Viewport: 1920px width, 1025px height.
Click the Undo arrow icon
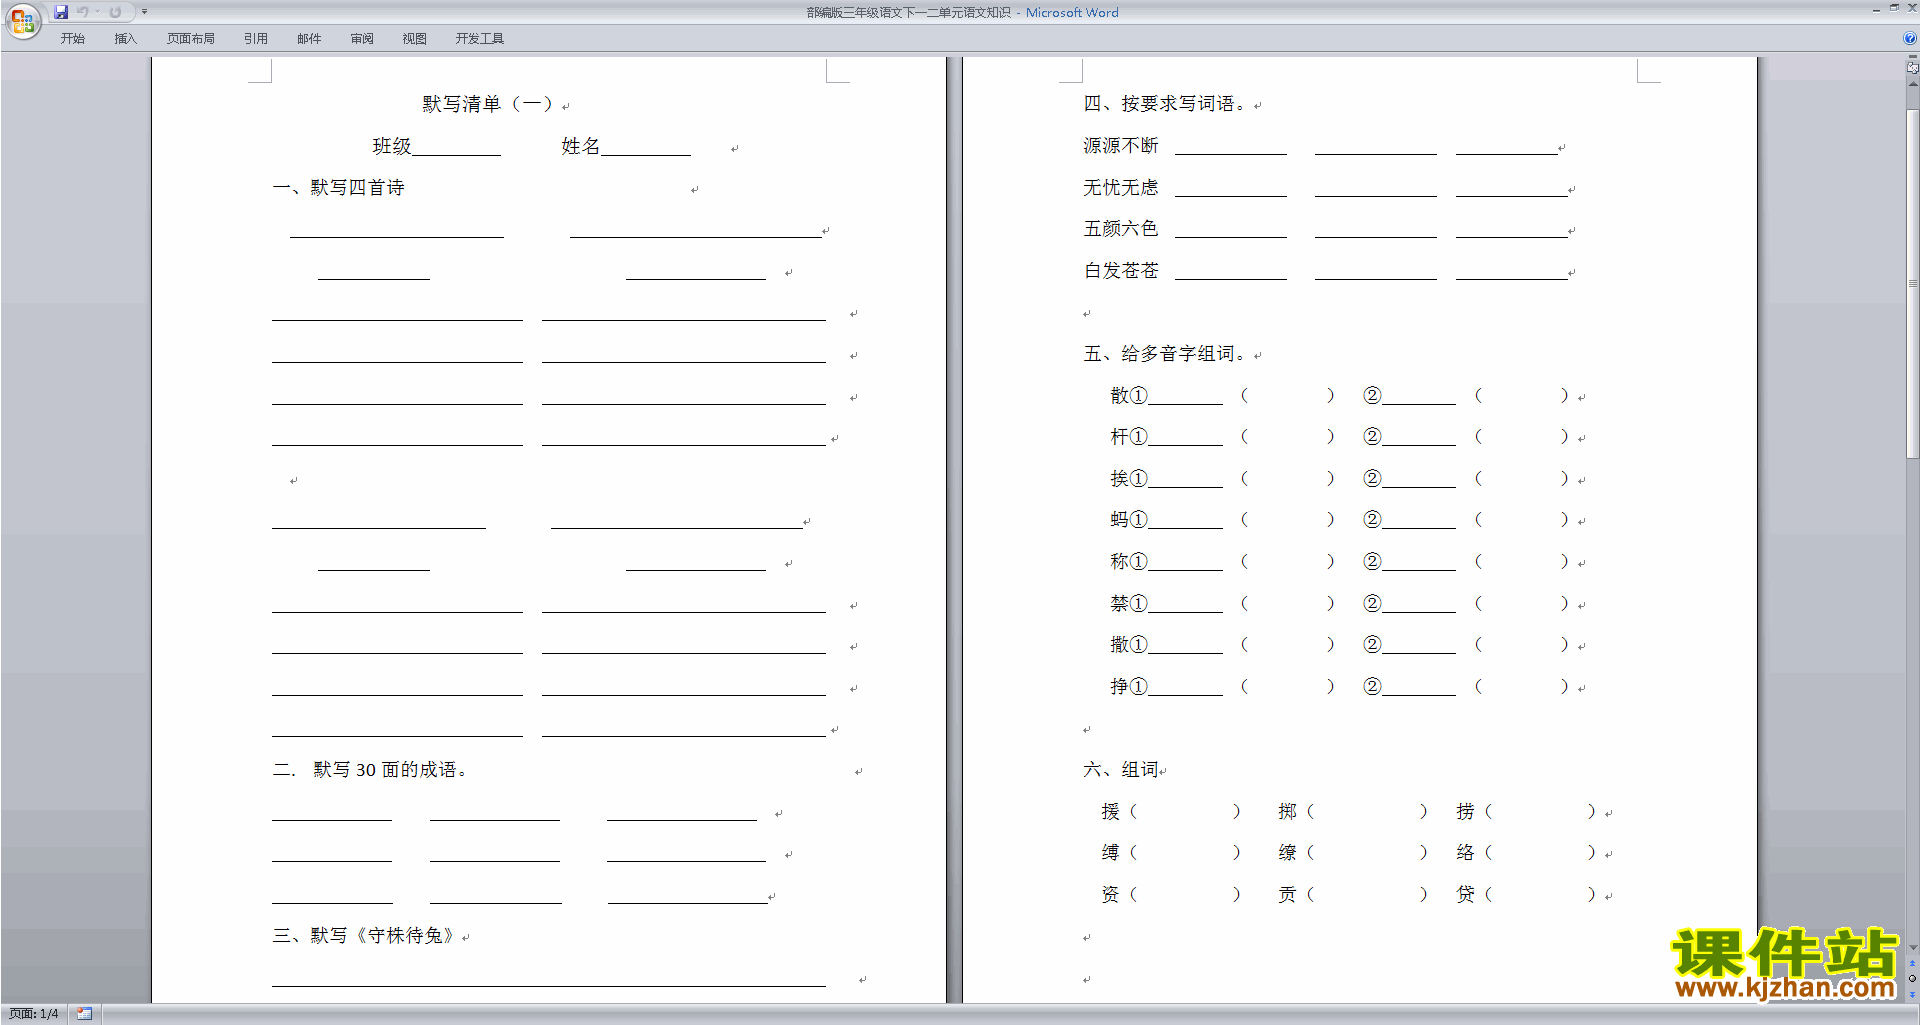point(83,12)
